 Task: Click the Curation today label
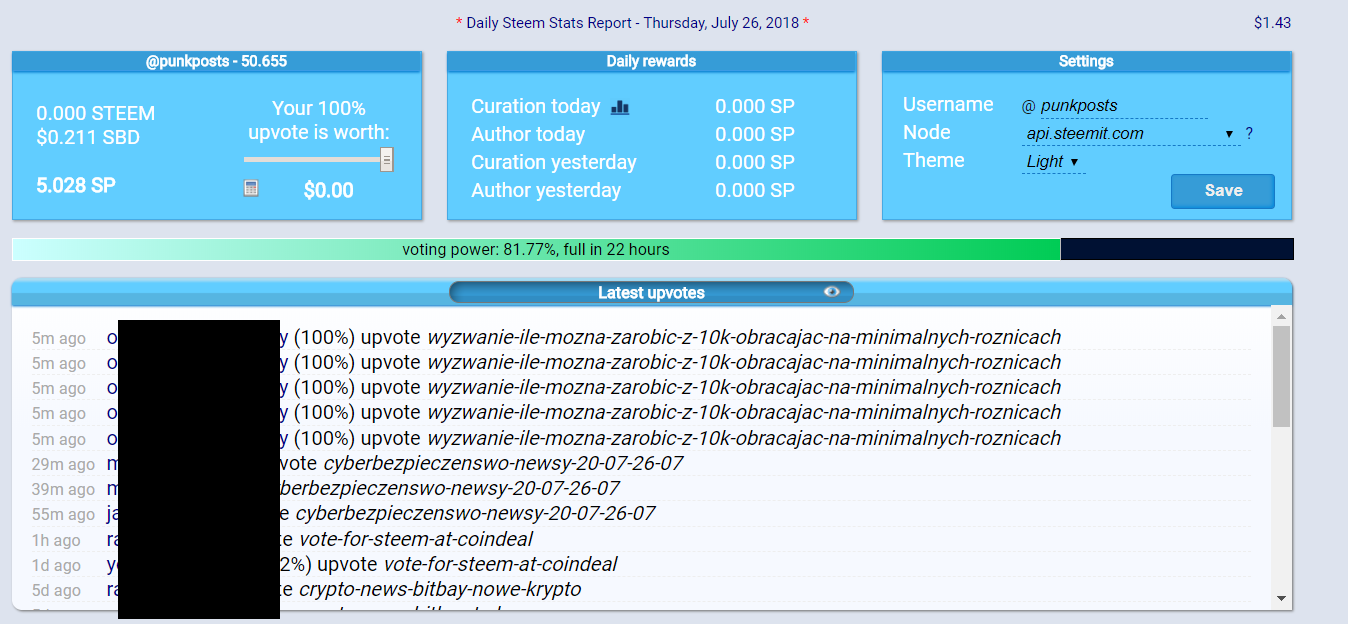pos(536,106)
